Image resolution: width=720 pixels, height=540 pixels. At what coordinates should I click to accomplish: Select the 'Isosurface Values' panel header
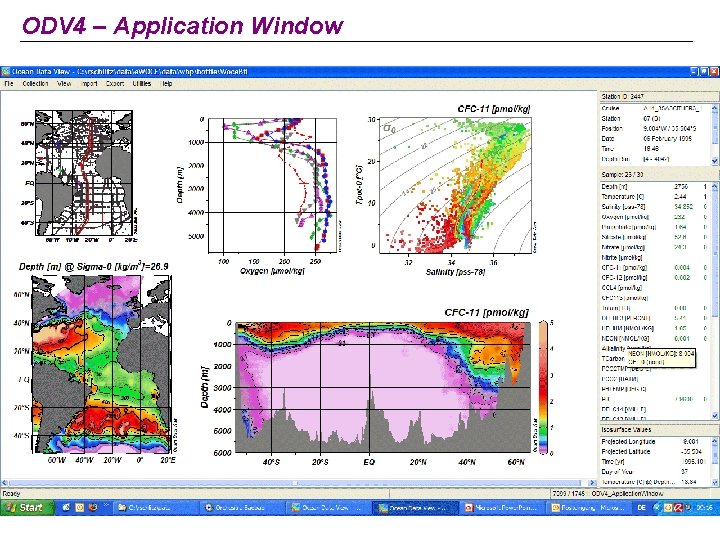(x=658, y=430)
